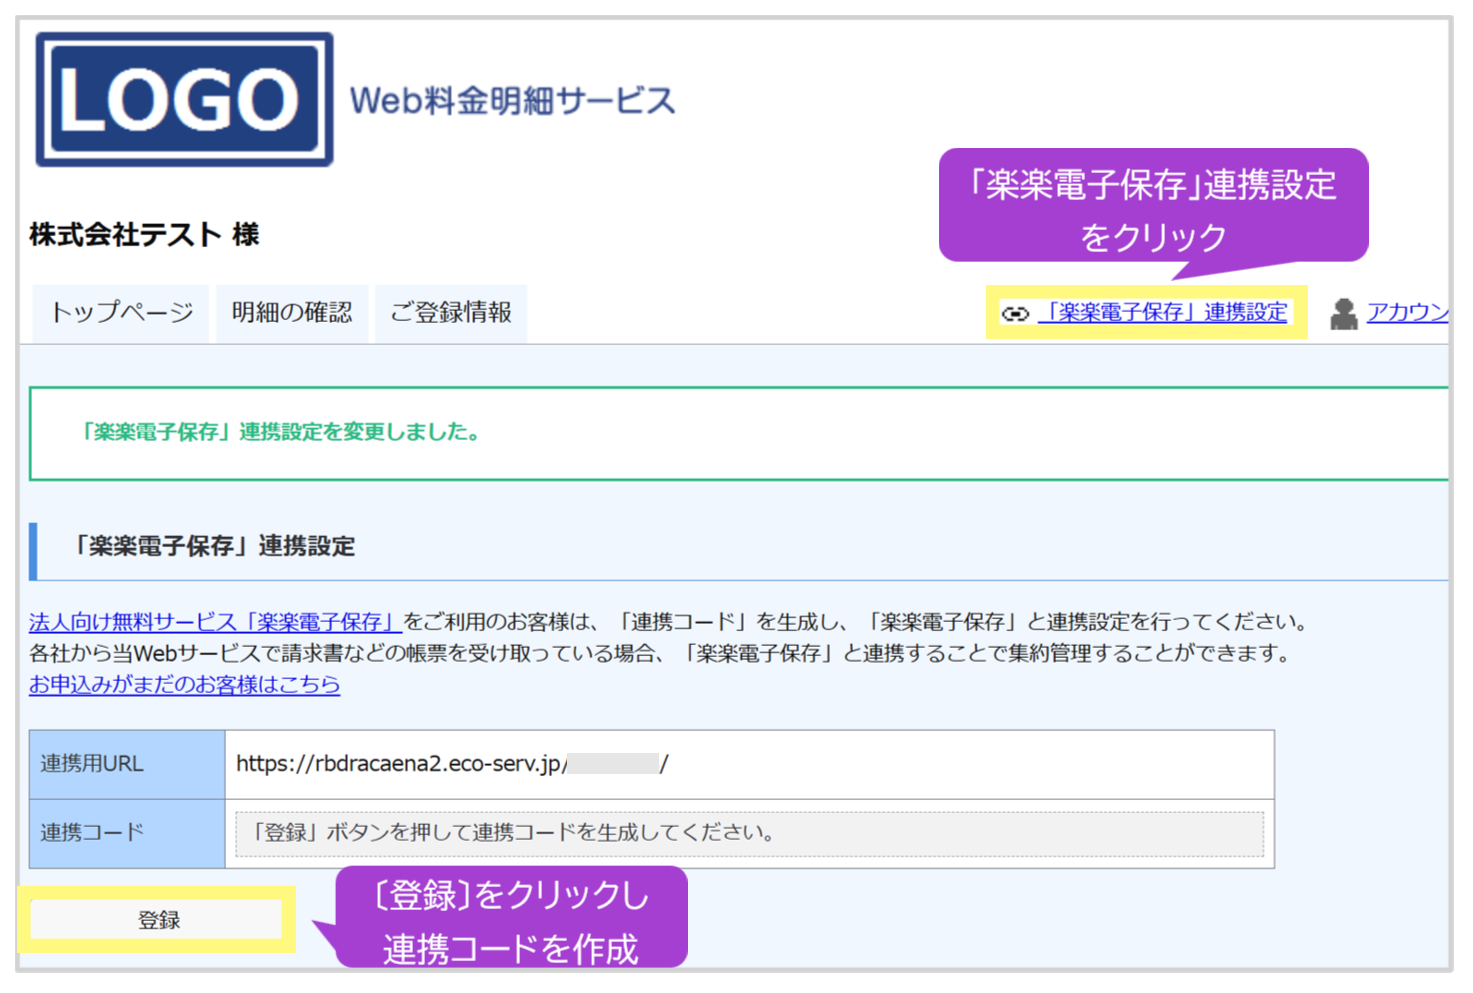Click the chain link icon beside 連携設定
The width and height of the screenshot is (1473, 993).
1016,313
